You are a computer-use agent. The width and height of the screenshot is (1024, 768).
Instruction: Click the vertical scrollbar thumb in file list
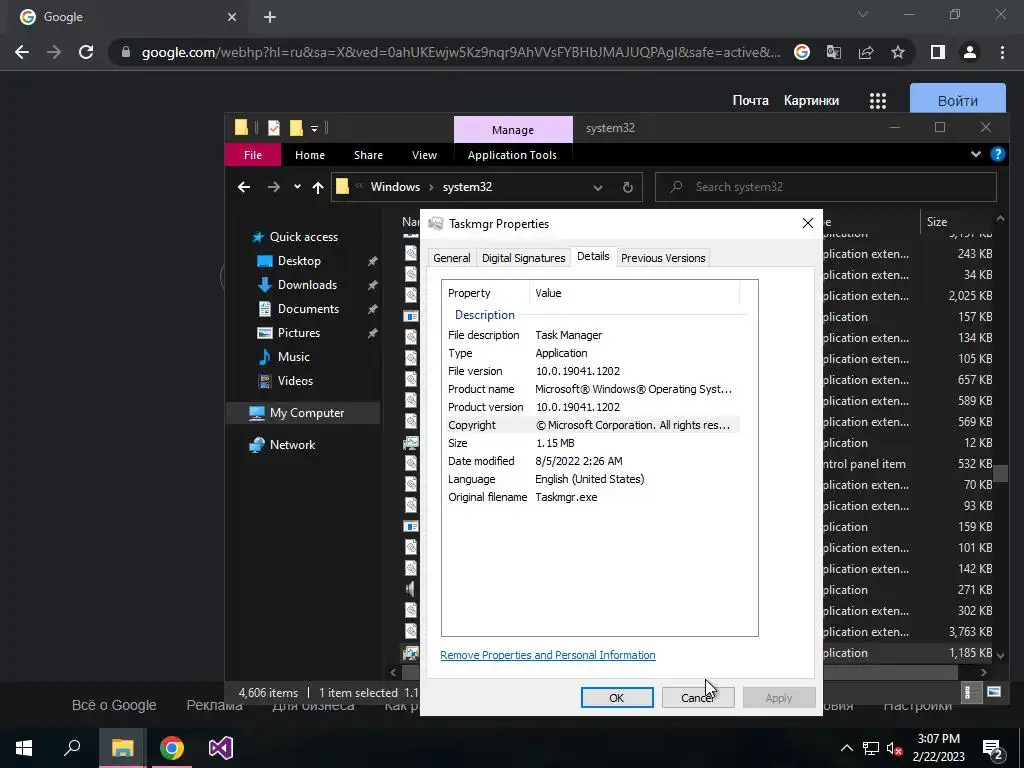[x=1000, y=472]
